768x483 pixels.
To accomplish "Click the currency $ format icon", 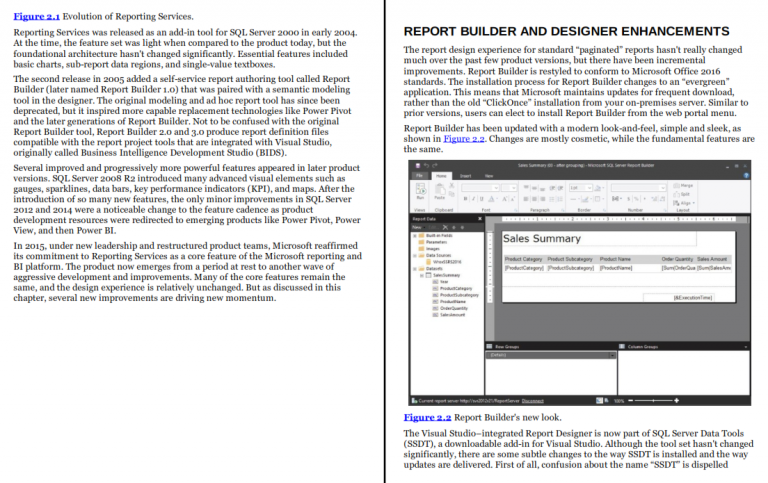I will (628, 199).
